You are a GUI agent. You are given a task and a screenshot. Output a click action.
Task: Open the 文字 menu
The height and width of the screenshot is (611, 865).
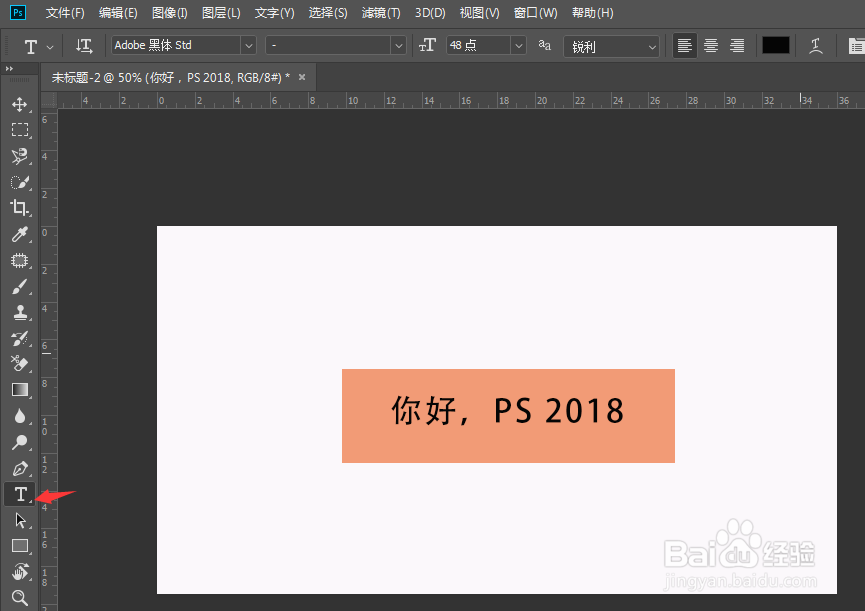click(x=274, y=13)
